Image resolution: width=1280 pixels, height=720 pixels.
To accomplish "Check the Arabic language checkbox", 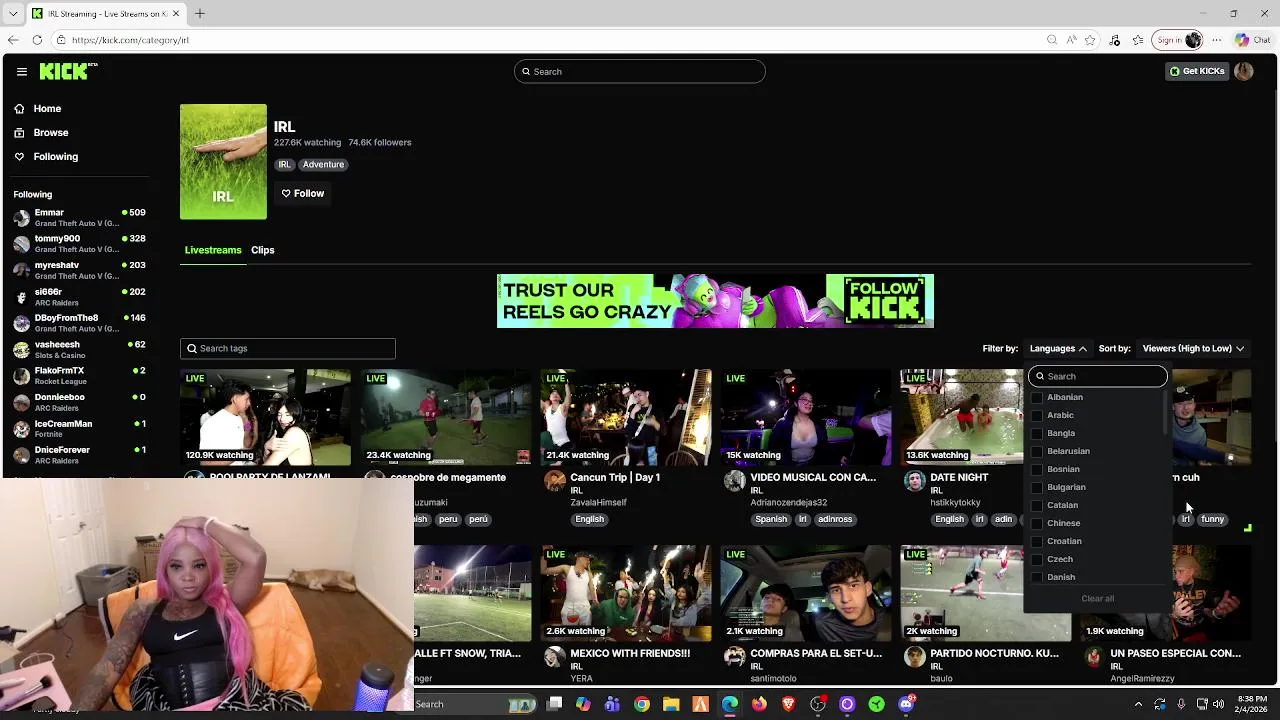I will [x=1037, y=416].
